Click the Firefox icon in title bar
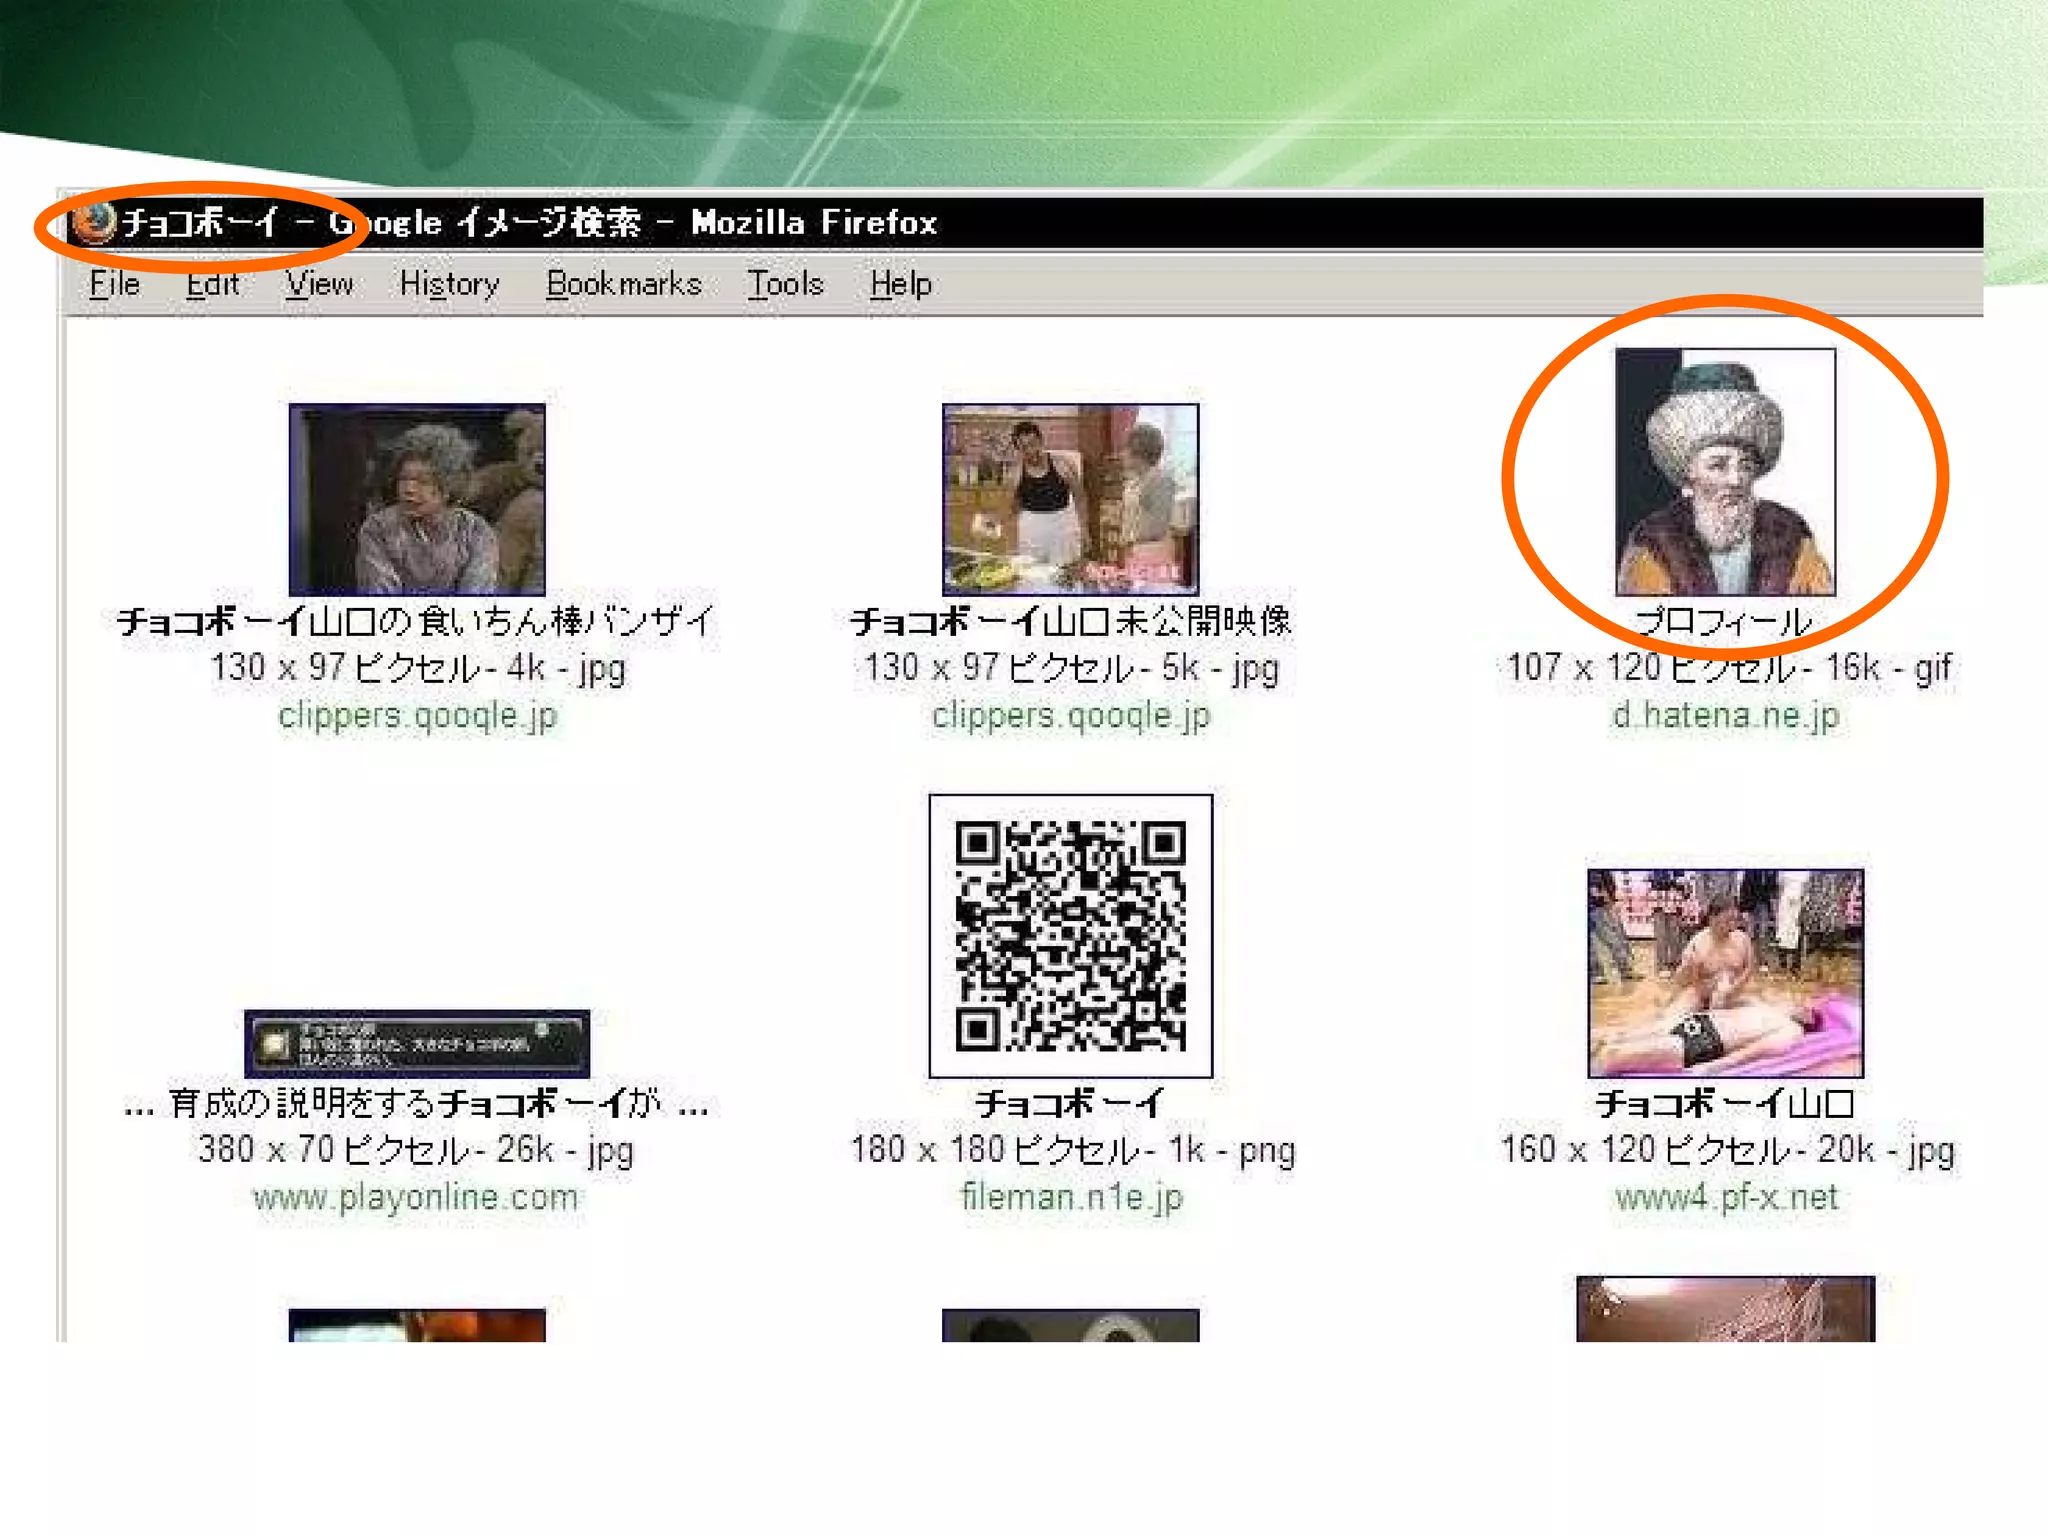This screenshot has width=2048, height=1536. (96, 222)
